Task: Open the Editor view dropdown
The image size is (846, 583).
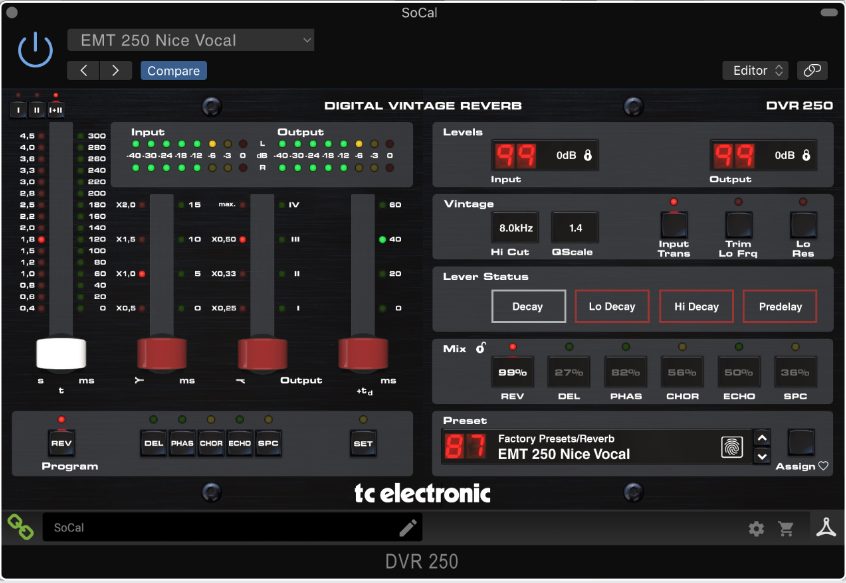Action: tap(755, 70)
